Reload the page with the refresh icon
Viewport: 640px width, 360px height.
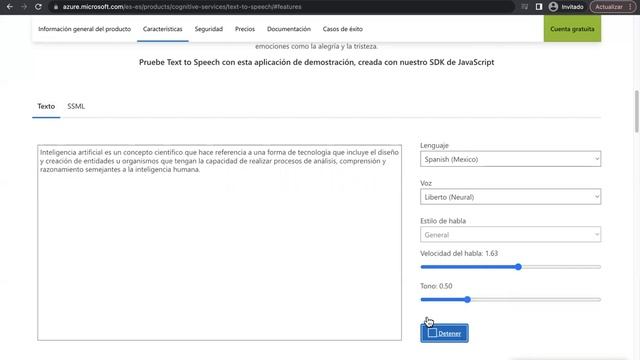[38, 7]
